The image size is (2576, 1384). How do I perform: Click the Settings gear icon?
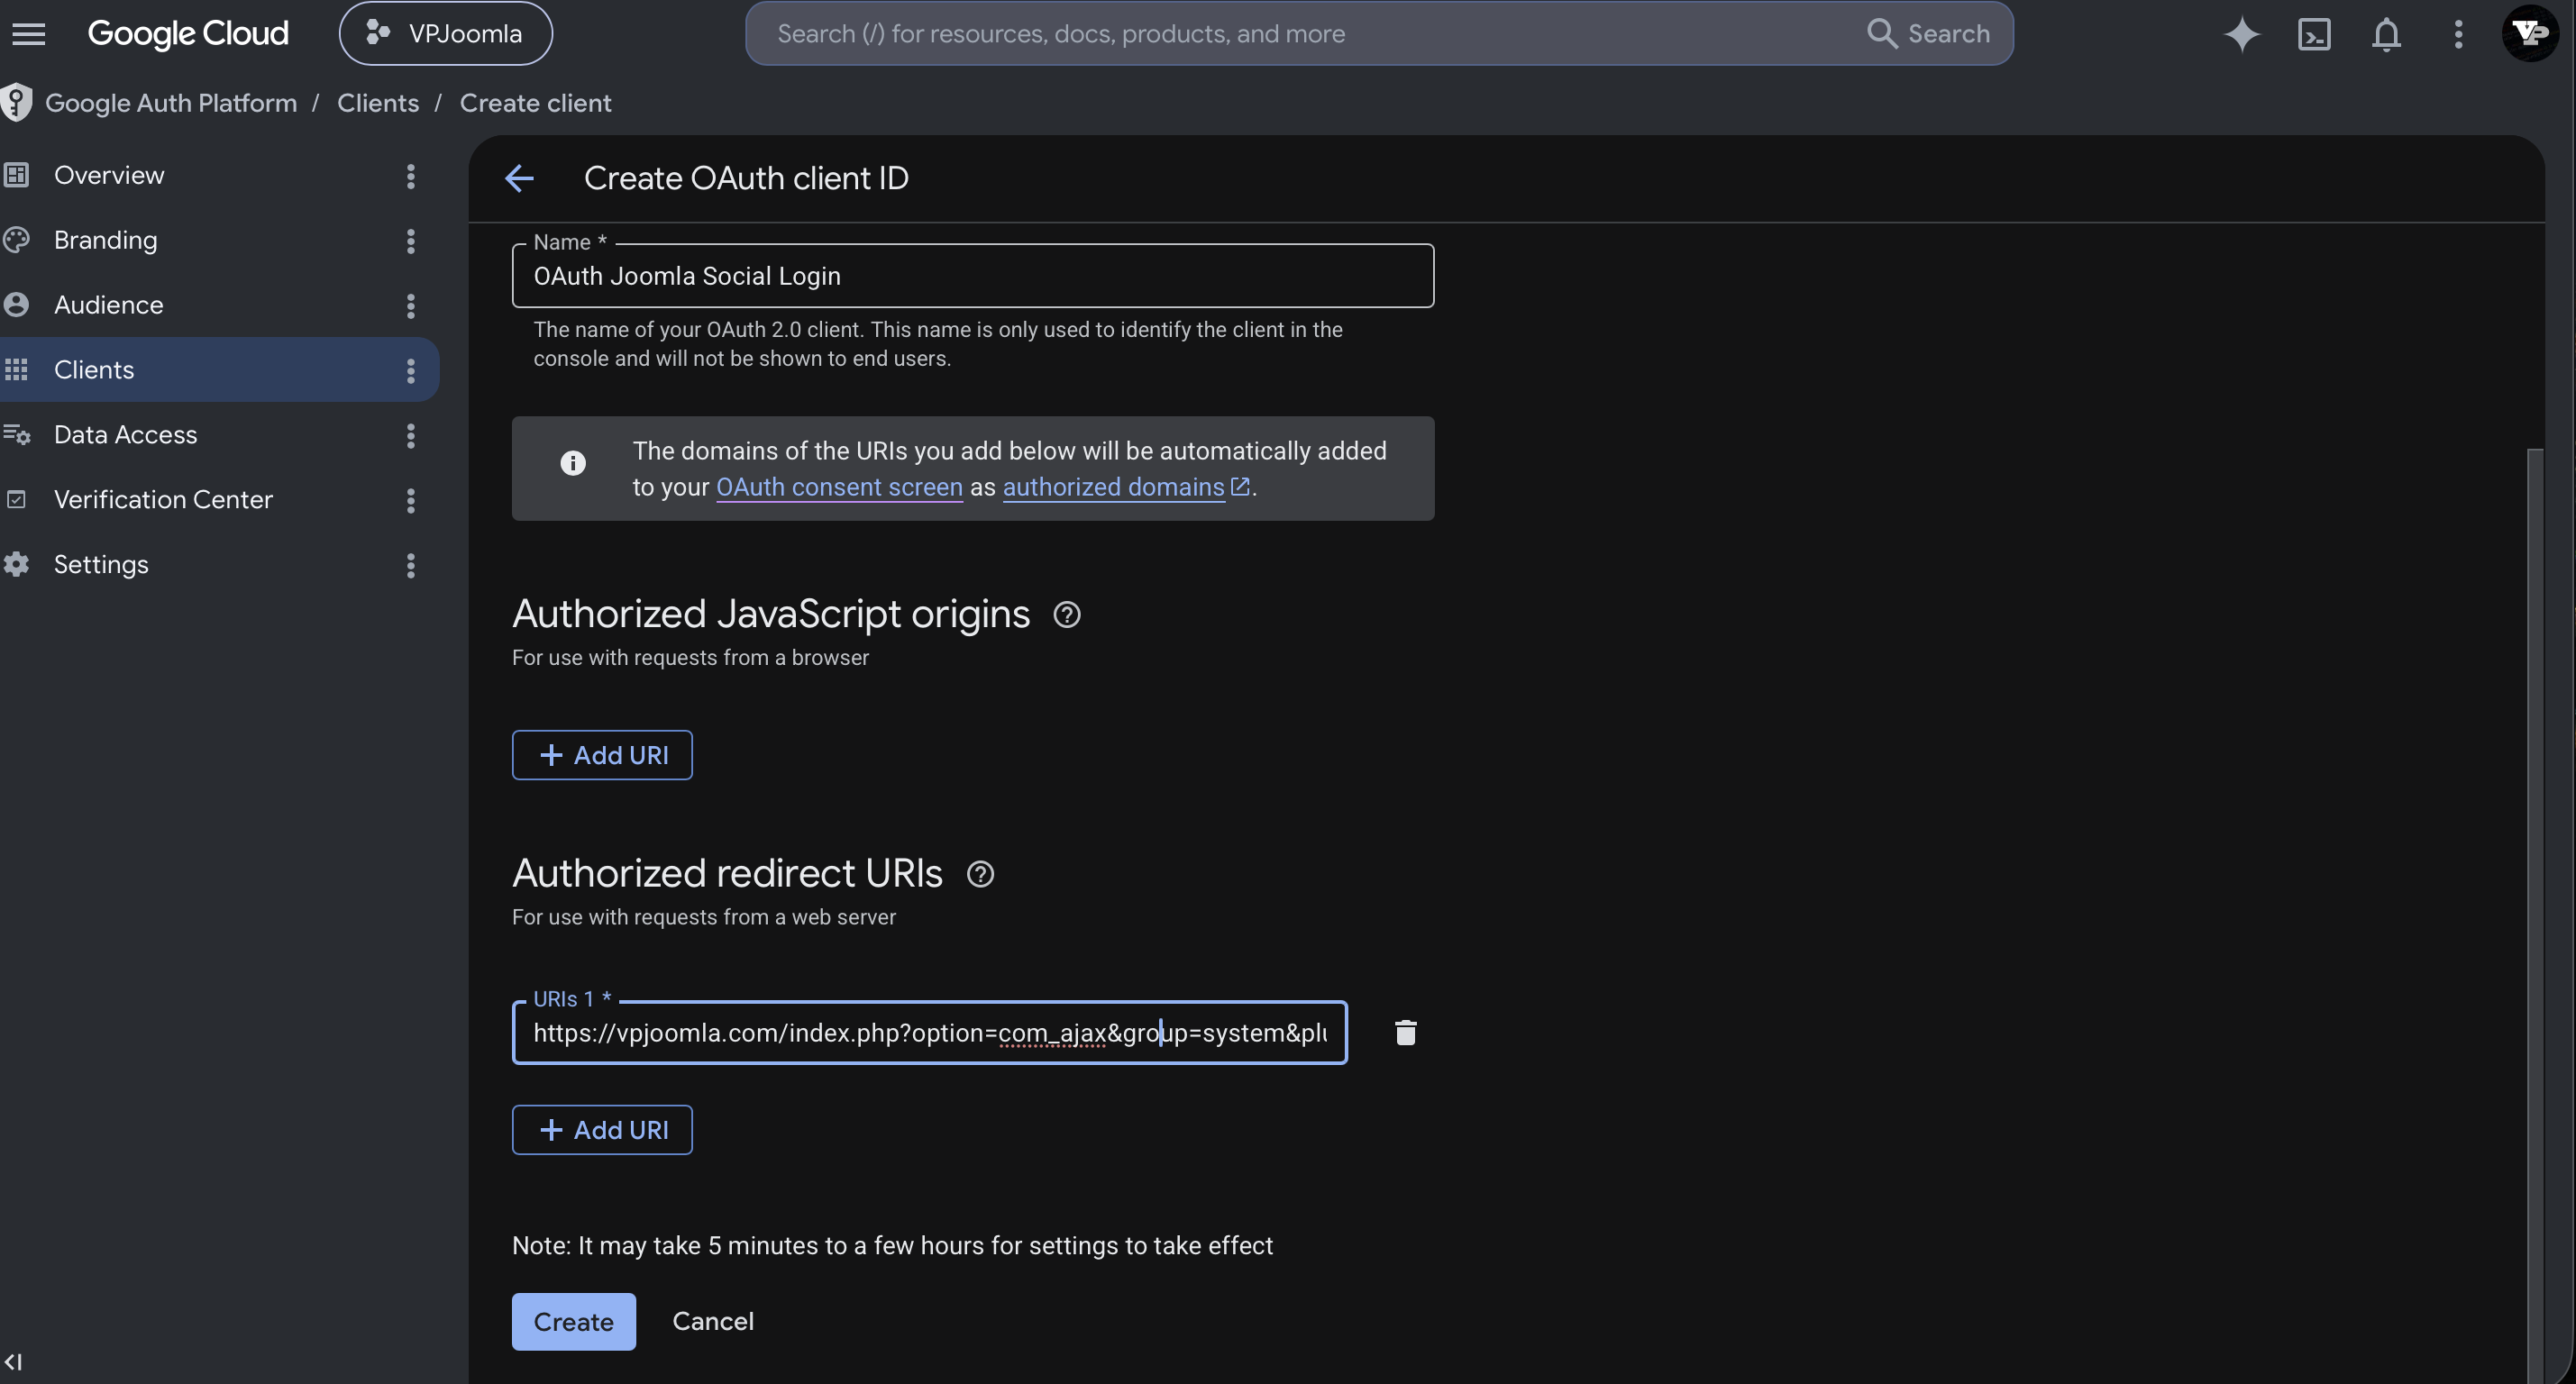16,564
